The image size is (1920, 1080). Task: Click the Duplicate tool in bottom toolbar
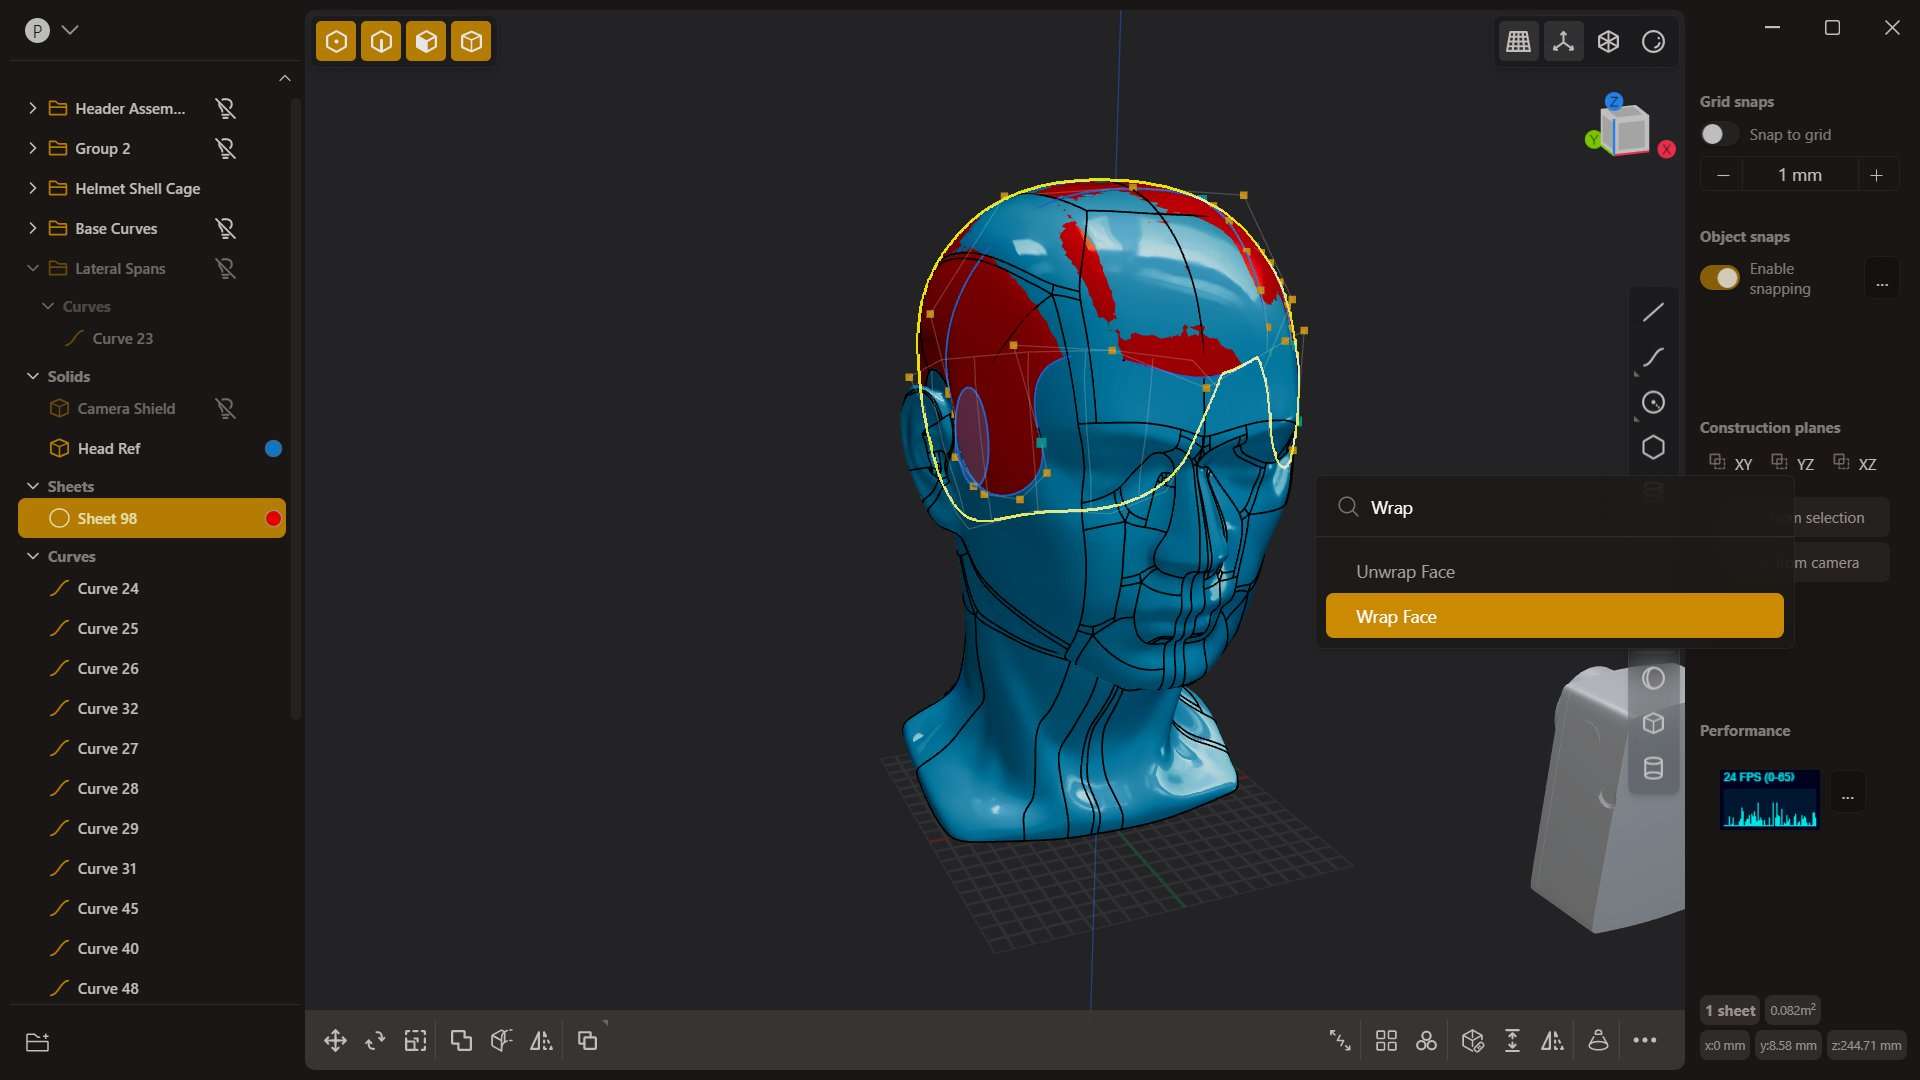pyautogui.click(x=587, y=1041)
